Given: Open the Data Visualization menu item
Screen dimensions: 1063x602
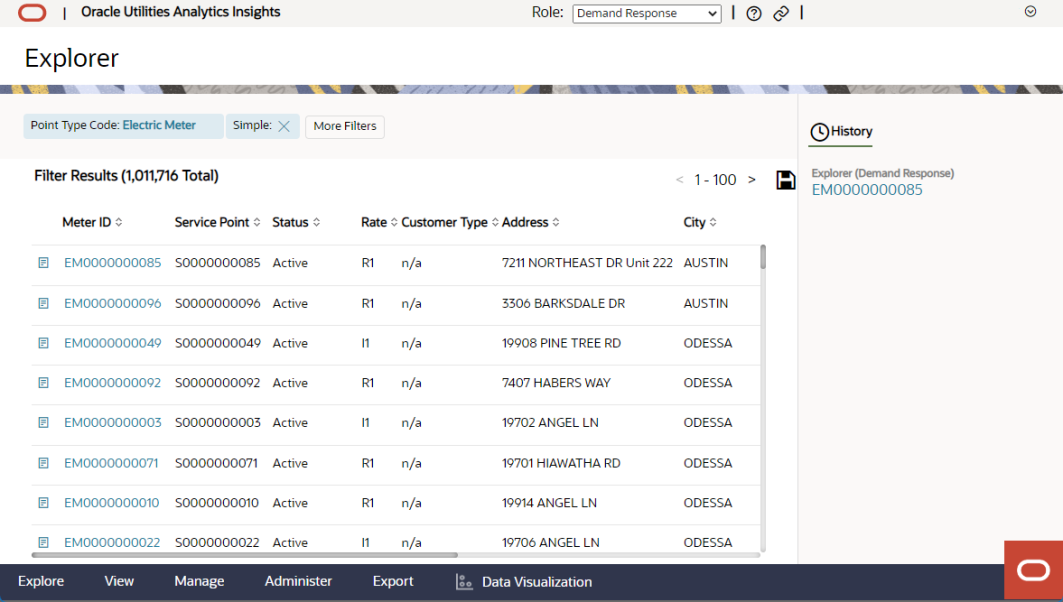Looking at the screenshot, I should pyautogui.click(x=524, y=582).
